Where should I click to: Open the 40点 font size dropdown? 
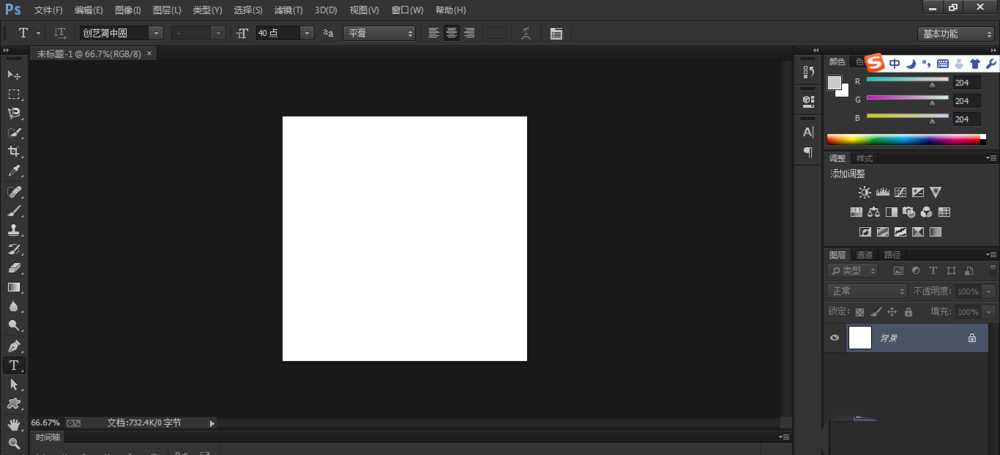point(284,33)
